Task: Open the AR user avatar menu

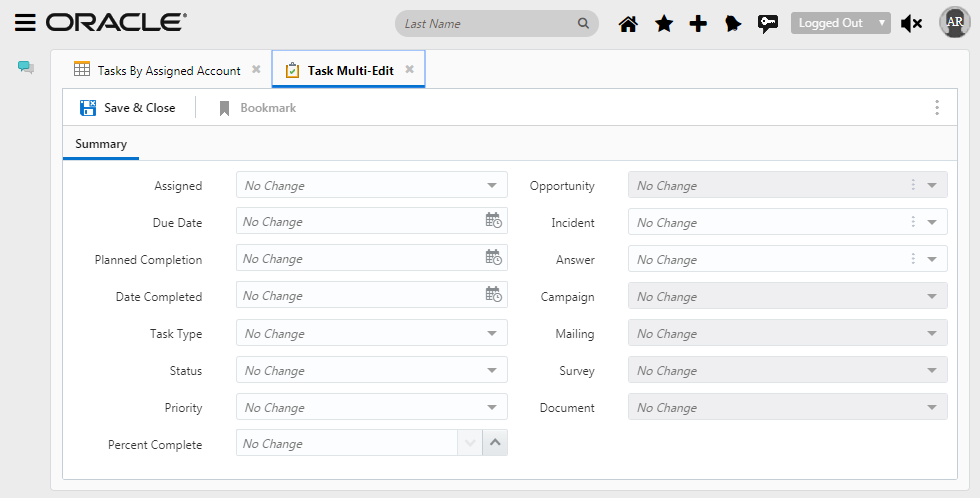Action: pyautogui.click(x=954, y=23)
